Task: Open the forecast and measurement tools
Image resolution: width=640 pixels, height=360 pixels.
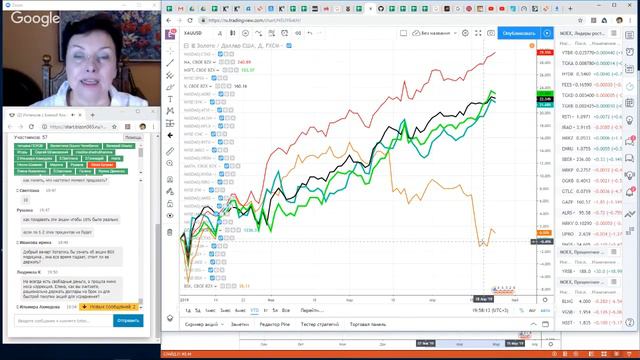Action: point(170,123)
